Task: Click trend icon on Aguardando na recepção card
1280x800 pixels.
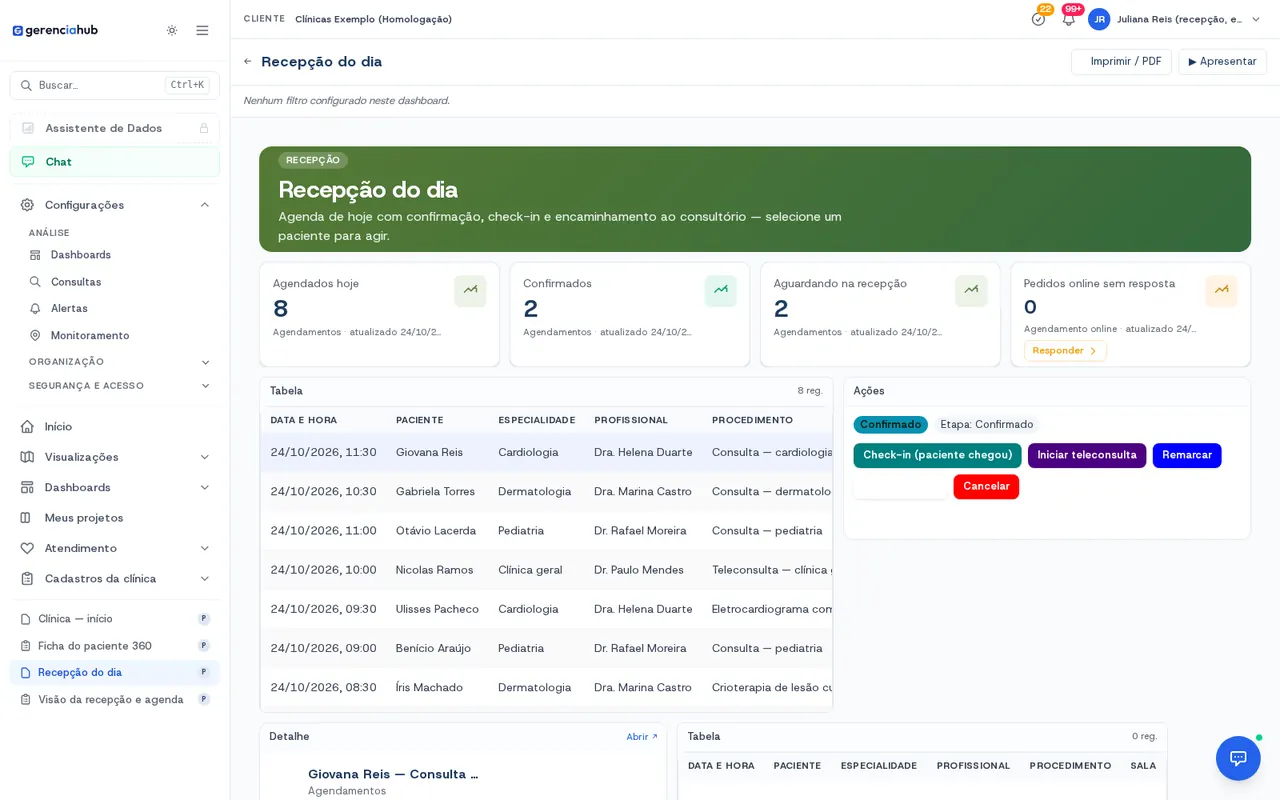Action: click(971, 291)
